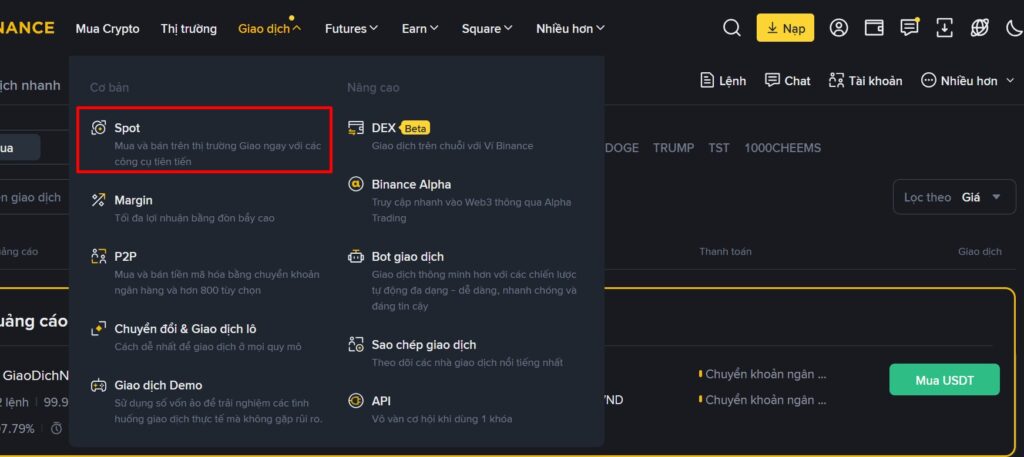Expand the Futures dropdown menu
Viewport: 1024px width, 457px height.
coord(351,29)
